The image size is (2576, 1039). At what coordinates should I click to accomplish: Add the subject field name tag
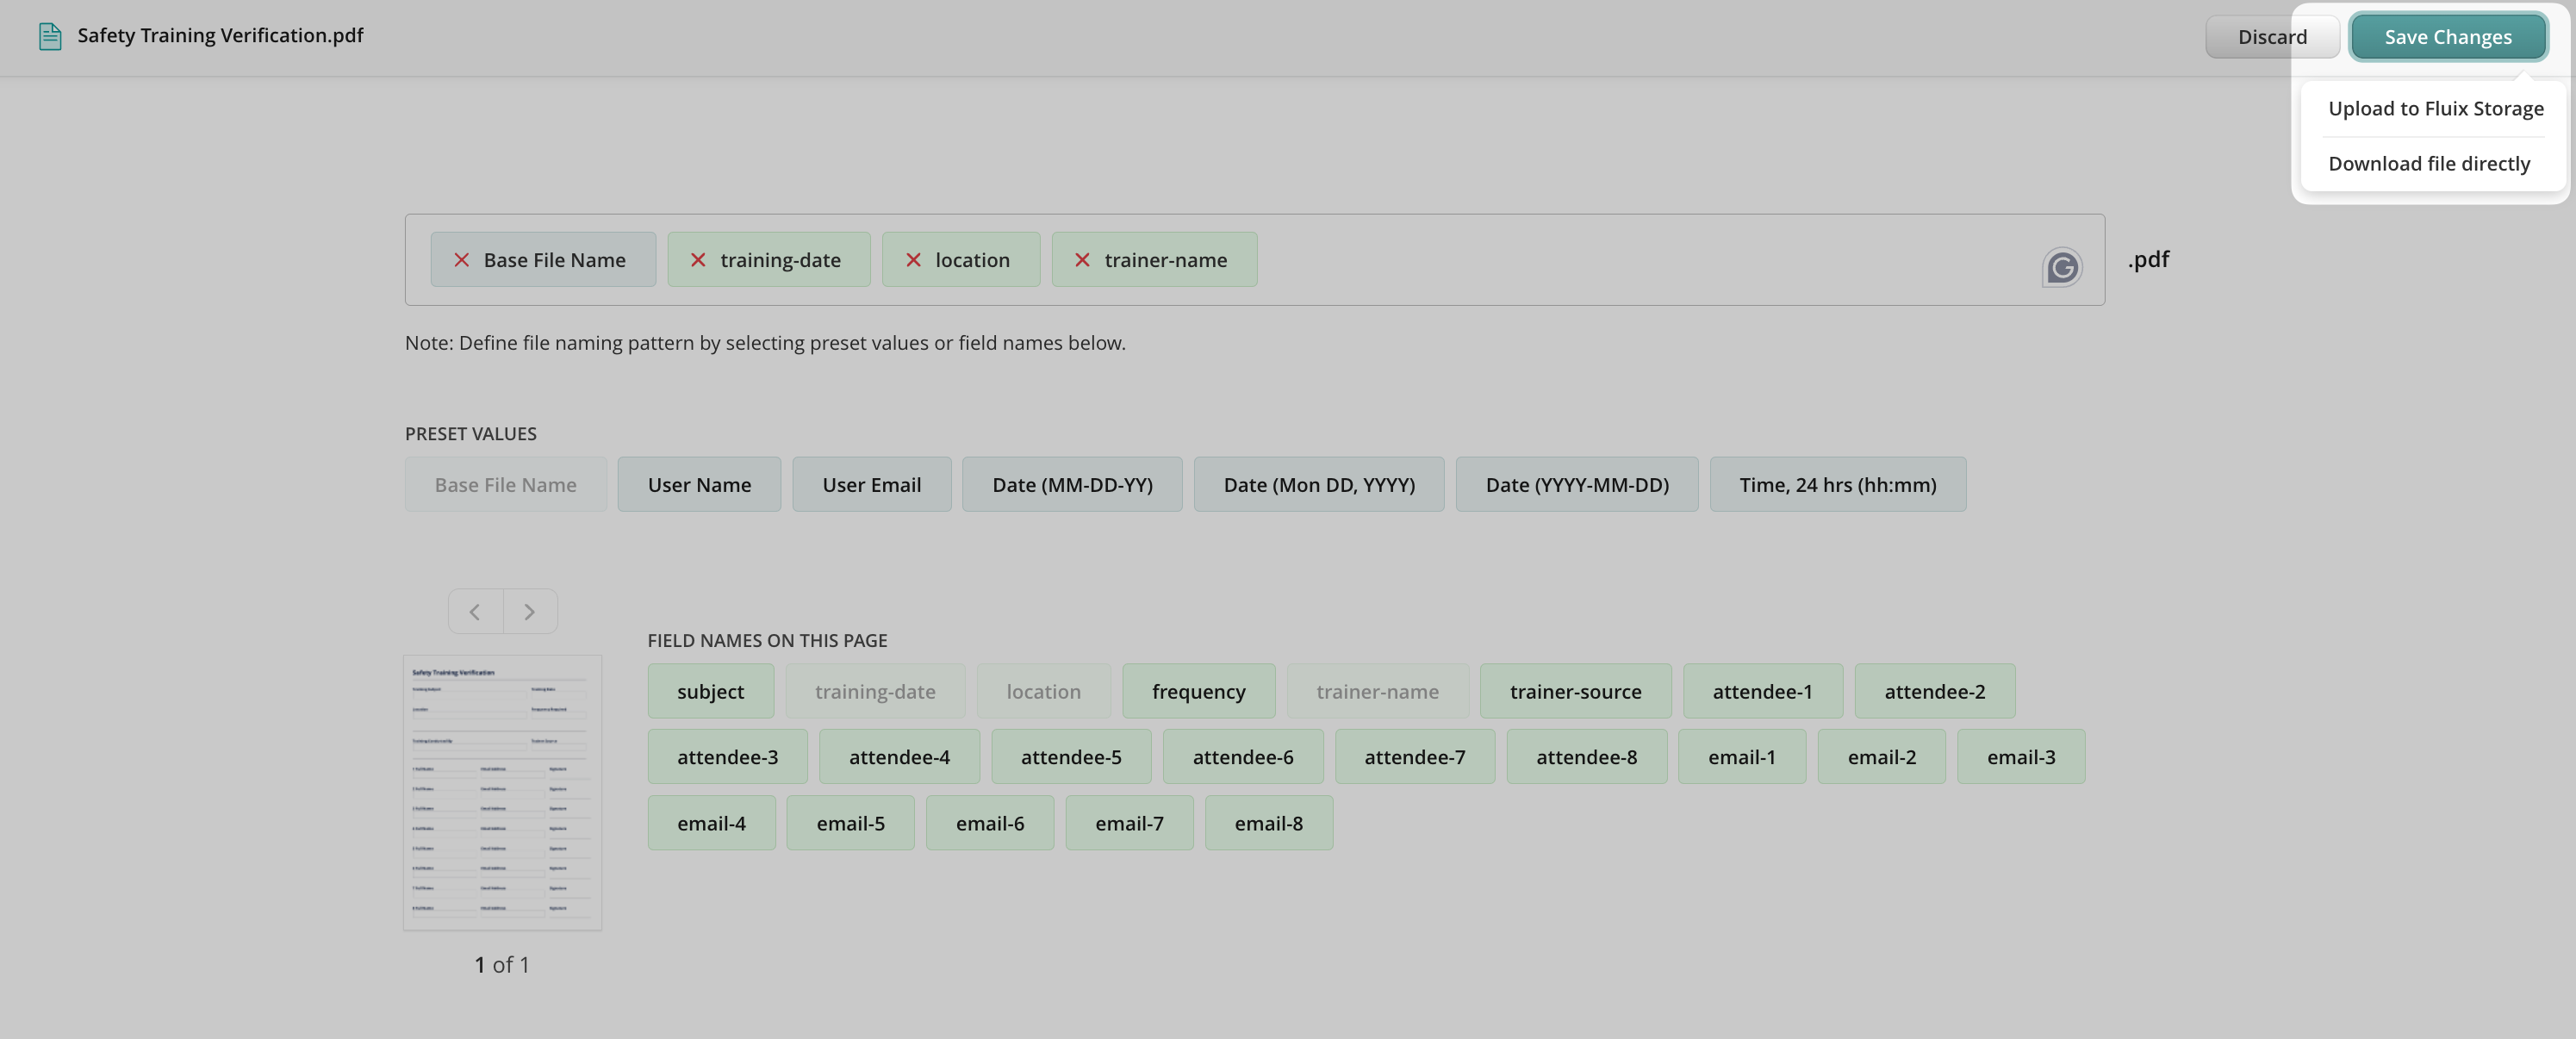point(710,691)
